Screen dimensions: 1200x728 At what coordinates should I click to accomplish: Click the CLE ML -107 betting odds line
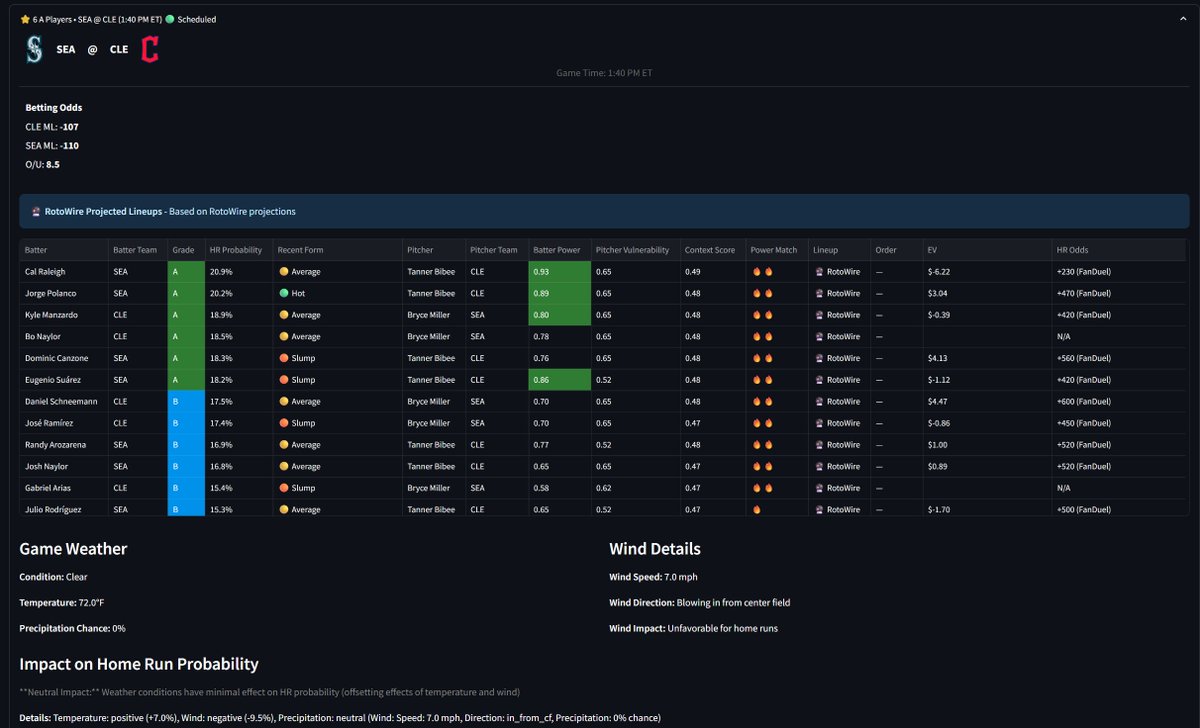click(x=52, y=126)
